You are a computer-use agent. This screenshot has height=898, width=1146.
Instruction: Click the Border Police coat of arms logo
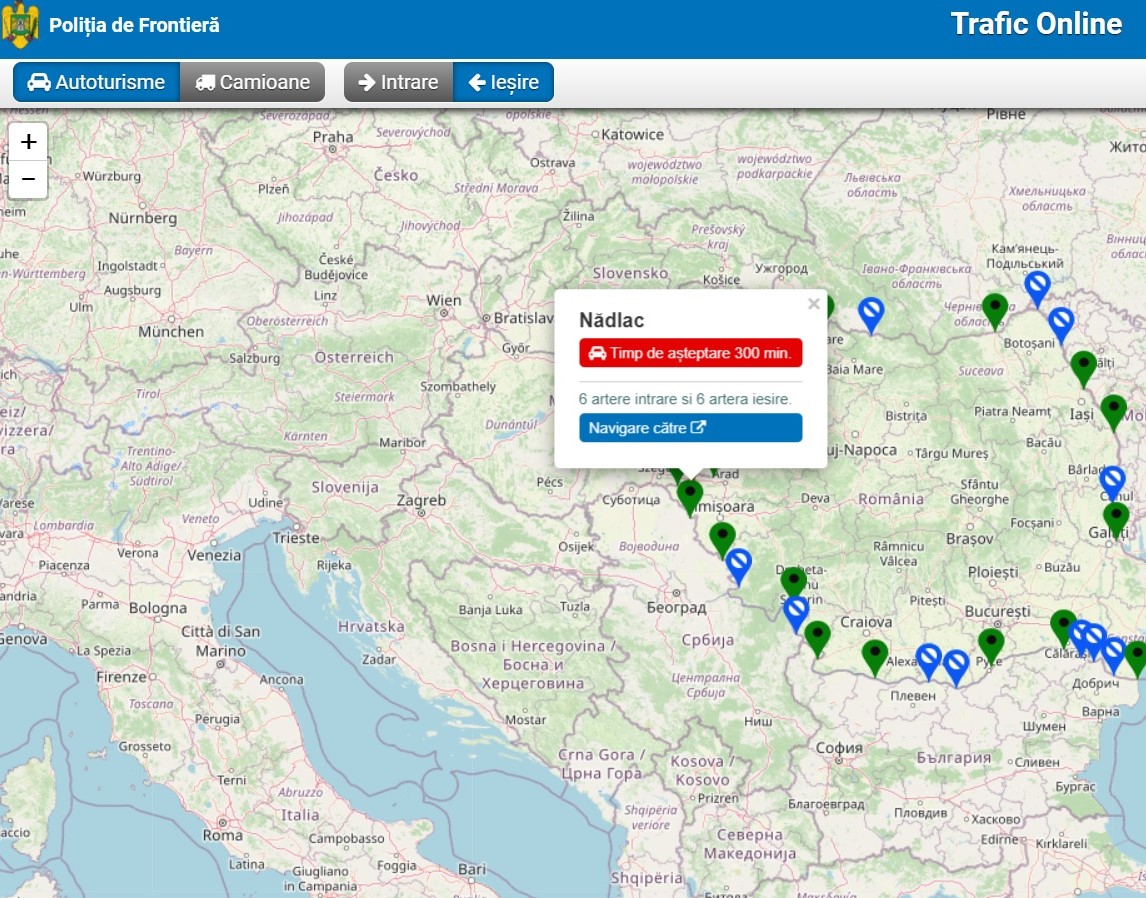21,25
